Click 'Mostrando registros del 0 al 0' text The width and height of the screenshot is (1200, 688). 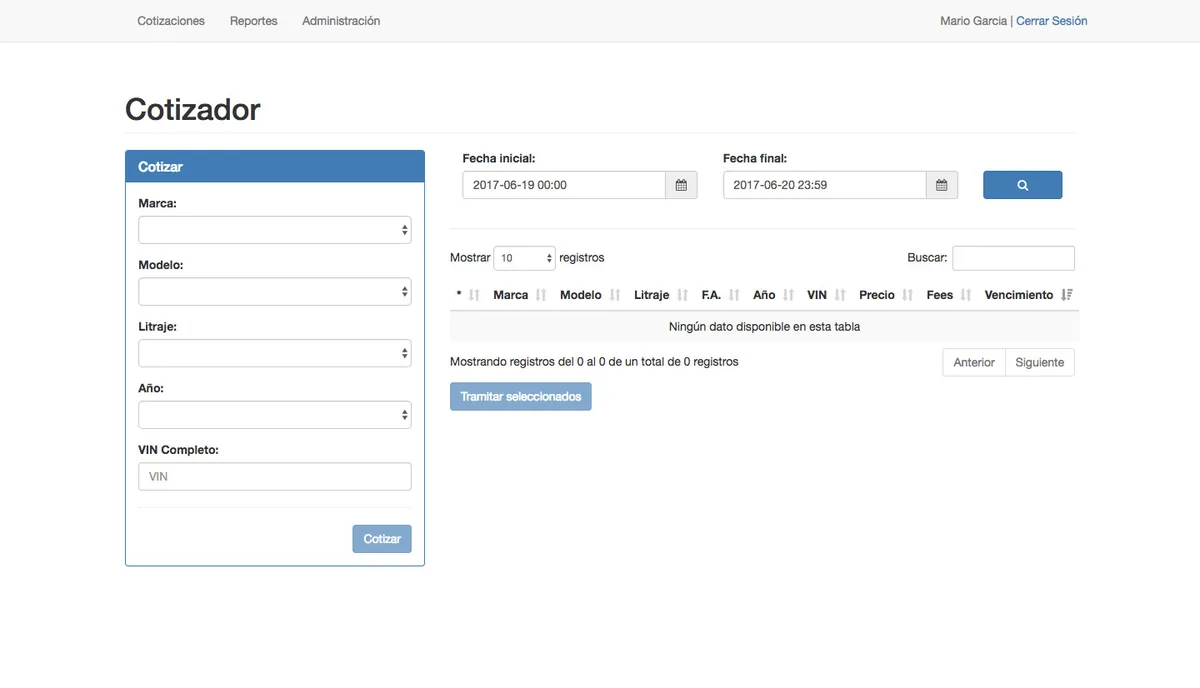click(594, 362)
